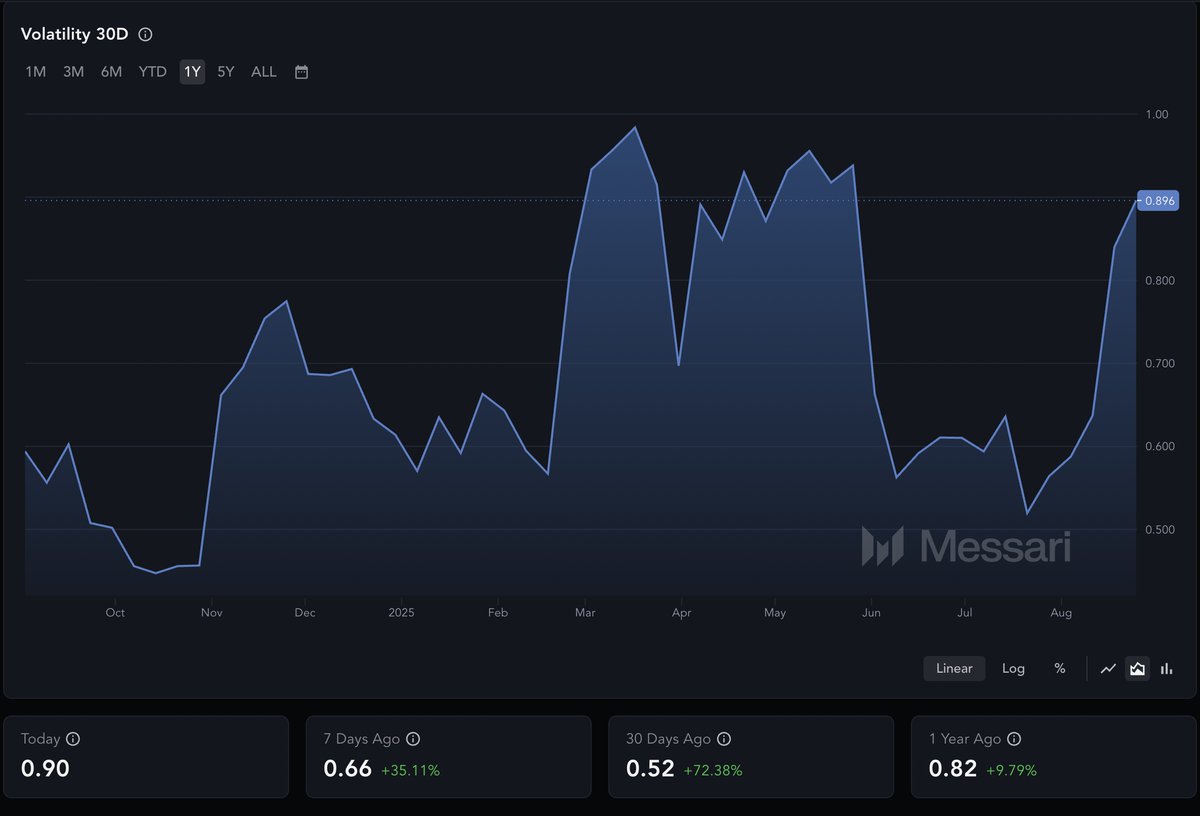1200x816 pixels.
Task: Click the Dec x-axis label
Action: click(305, 612)
